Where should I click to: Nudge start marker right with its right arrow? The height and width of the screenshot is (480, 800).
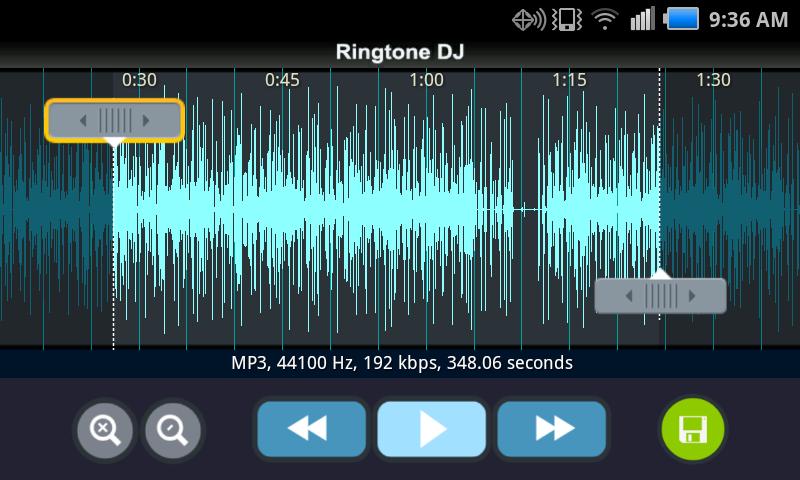pos(146,121)
